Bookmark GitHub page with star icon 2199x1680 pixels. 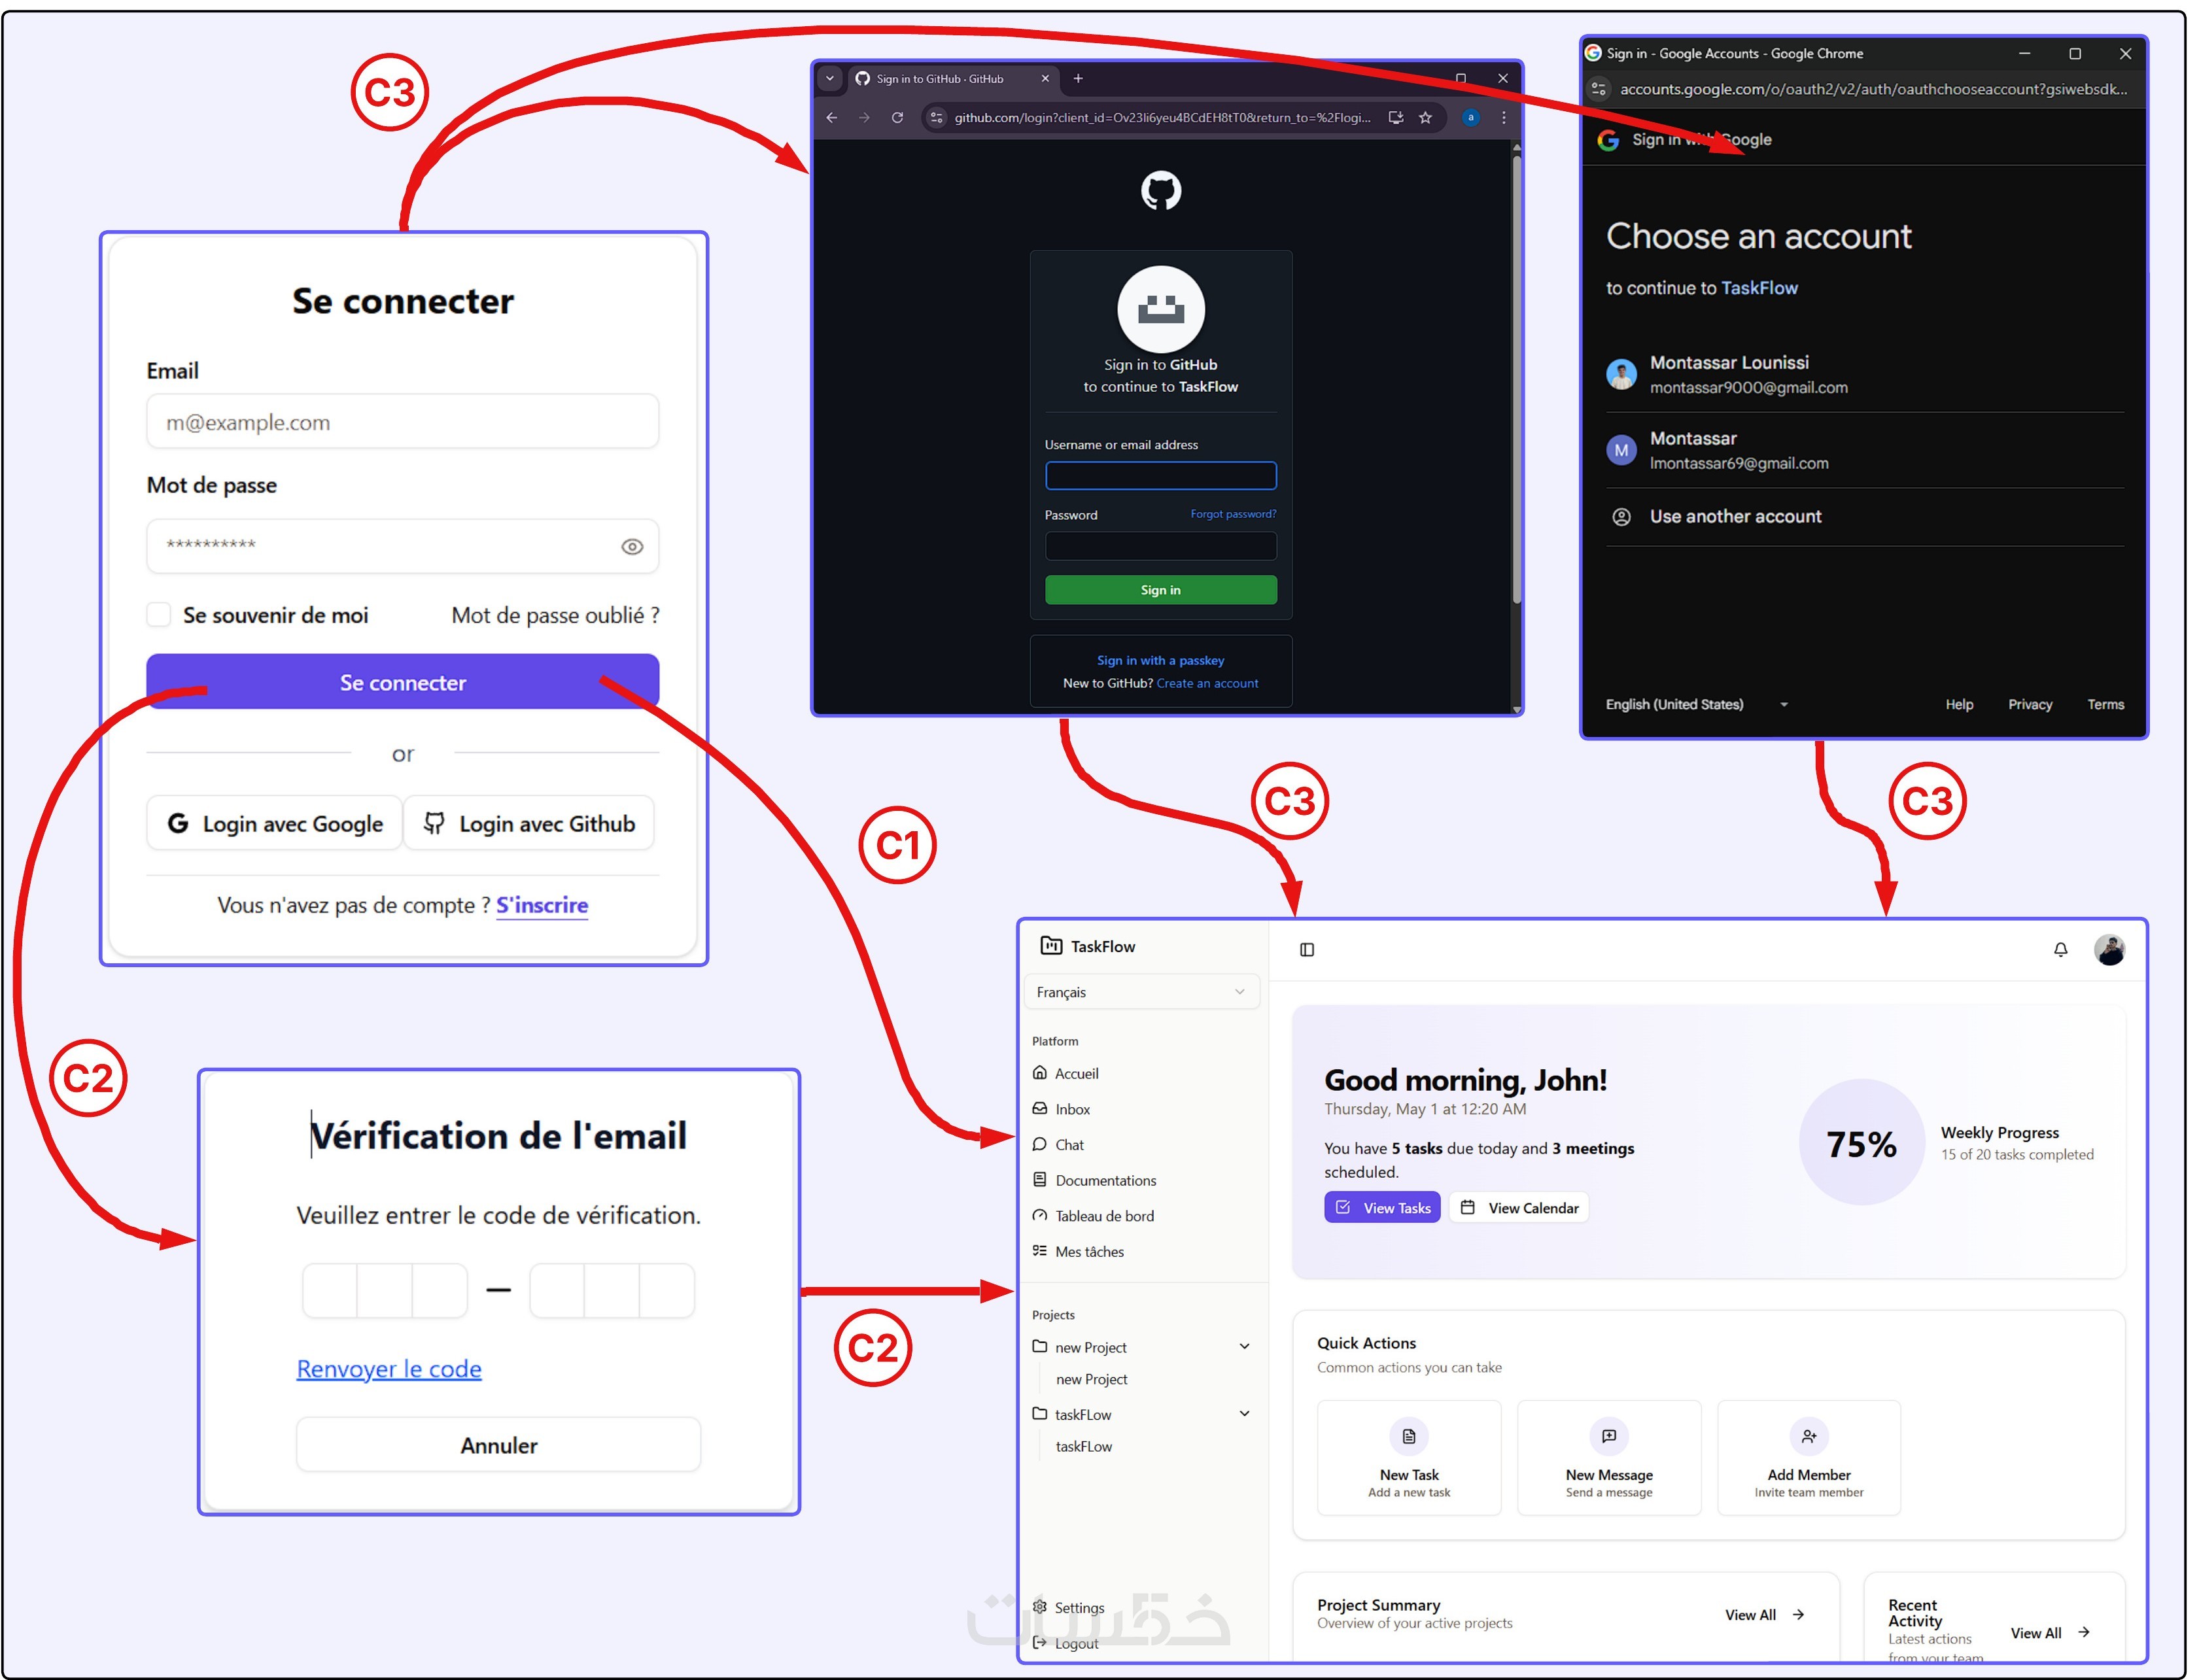coord(1425,118)
